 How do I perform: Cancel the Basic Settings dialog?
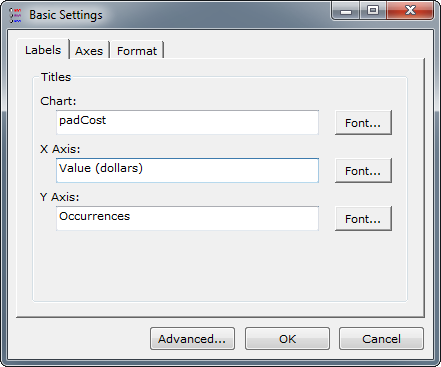tap(381, 339)
